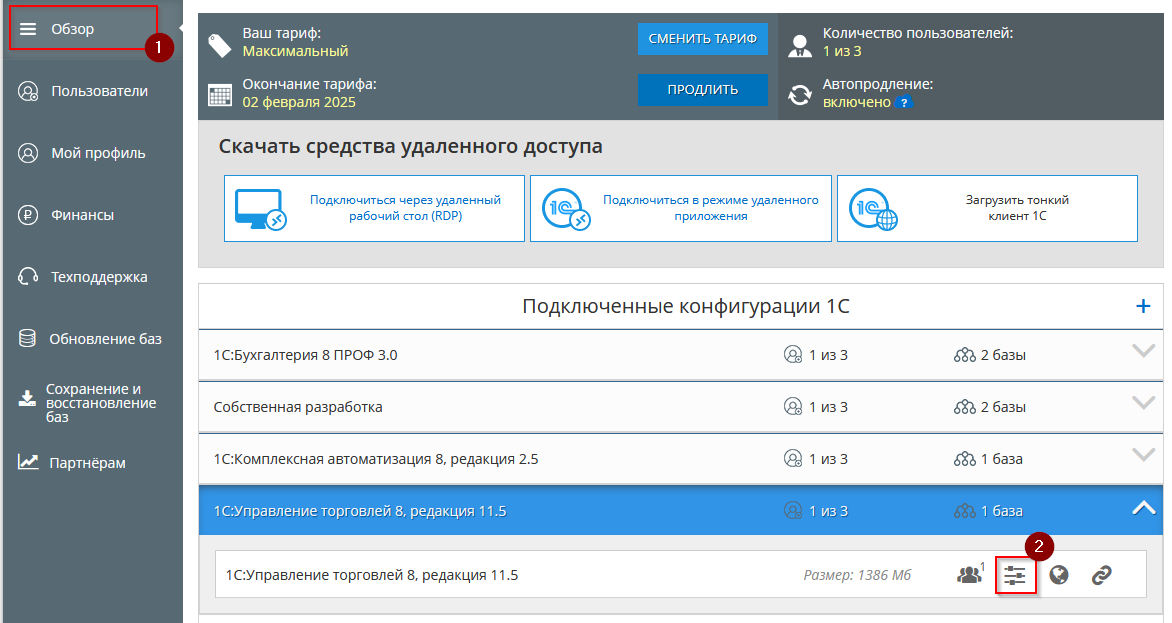Open Загрузить тонкий клиент 1С
The width and height of the screenshot is (1172, 623).
click(987, 208)
